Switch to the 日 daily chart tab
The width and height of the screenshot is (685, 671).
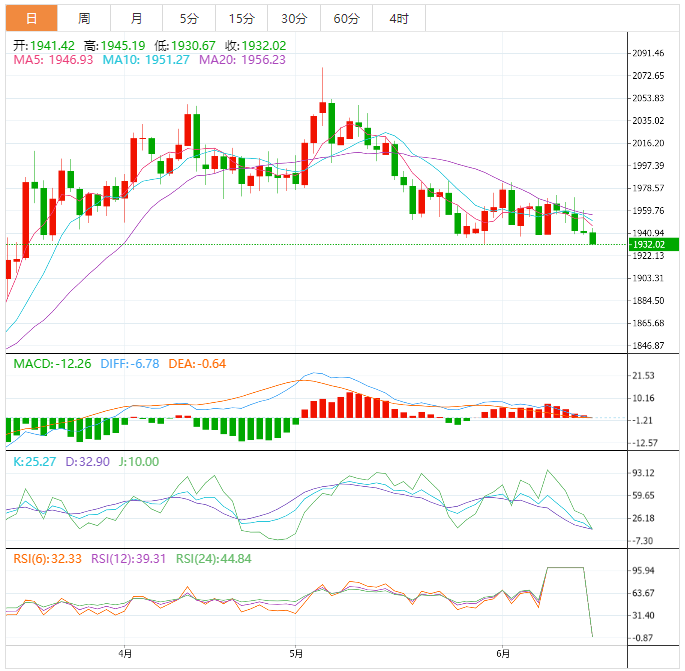coord(32,18)
